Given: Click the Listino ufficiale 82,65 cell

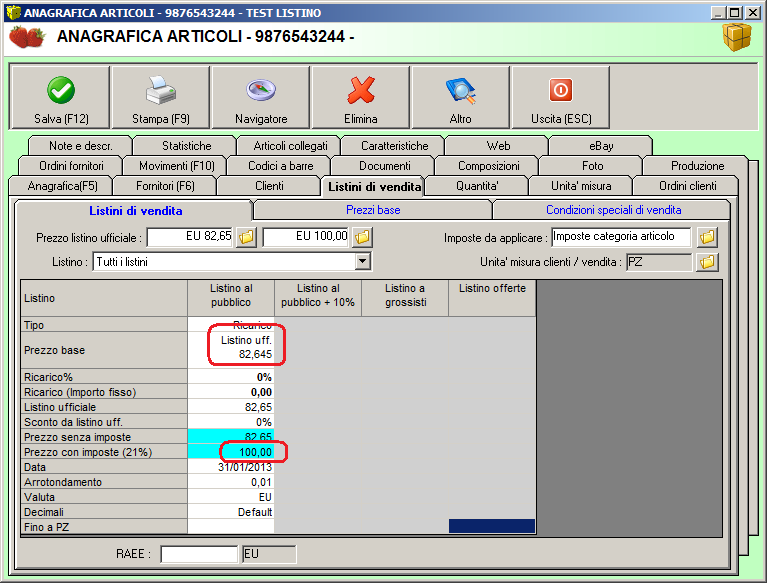Looking at the screenshot, I should point(231,407).
